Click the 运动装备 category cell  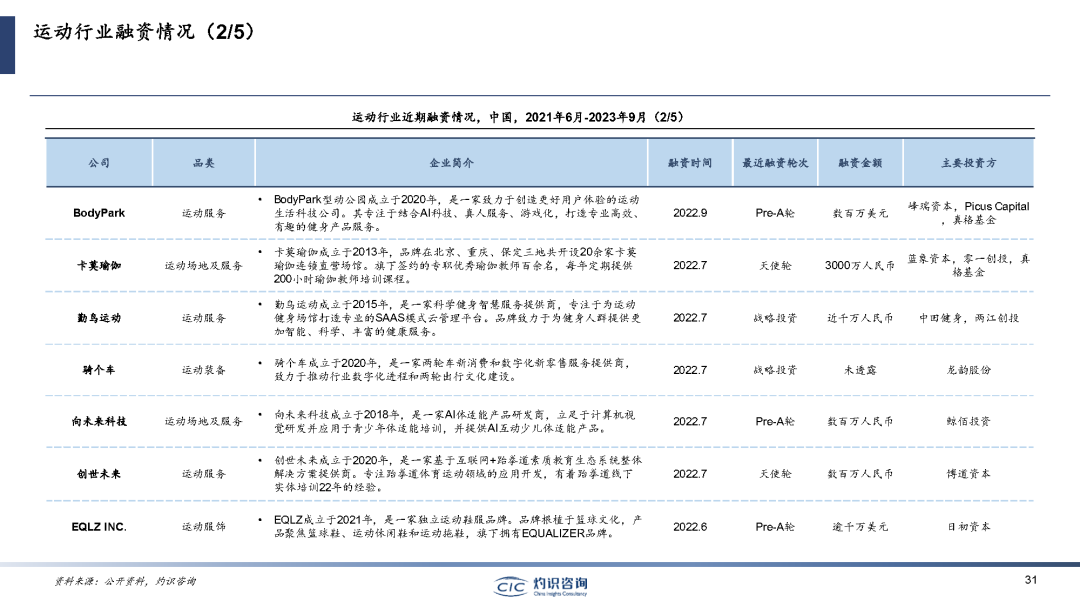tap(203, 370)
